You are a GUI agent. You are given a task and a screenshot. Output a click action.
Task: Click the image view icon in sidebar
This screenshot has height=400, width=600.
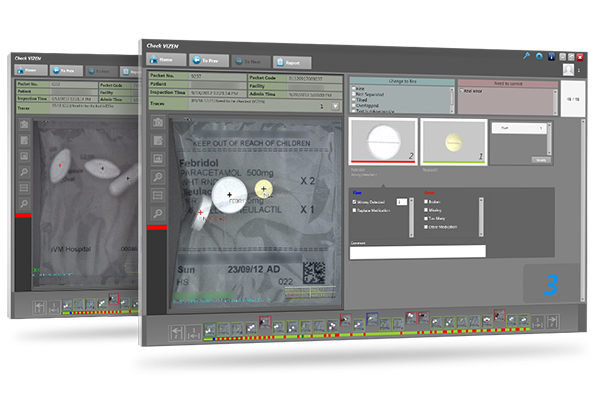(158, 159)
